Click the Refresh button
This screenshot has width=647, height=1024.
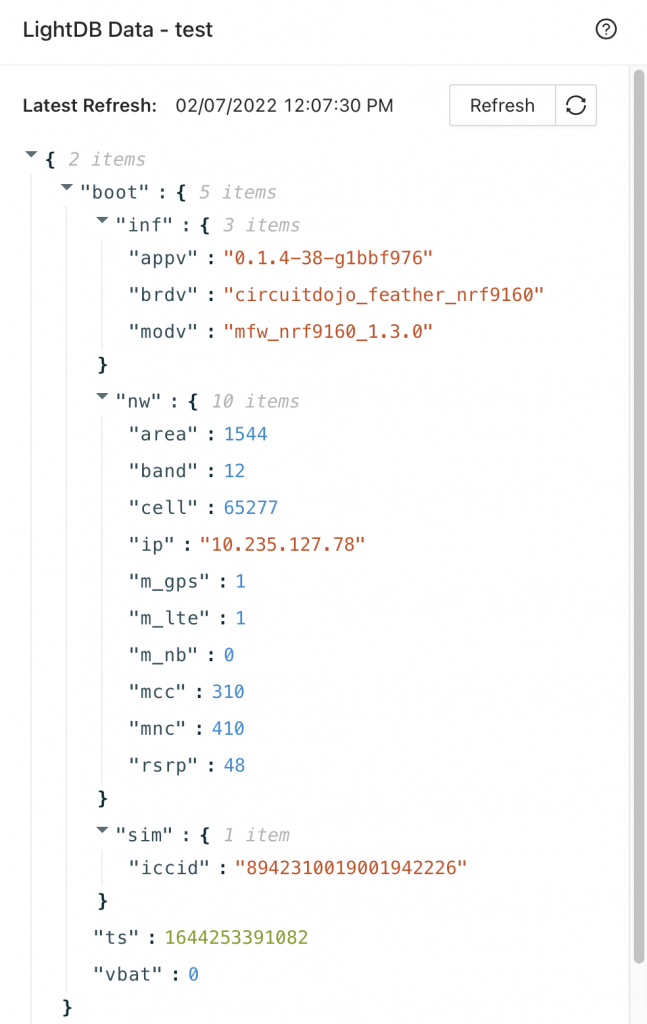pyautogui.click(x=502, y=105)
